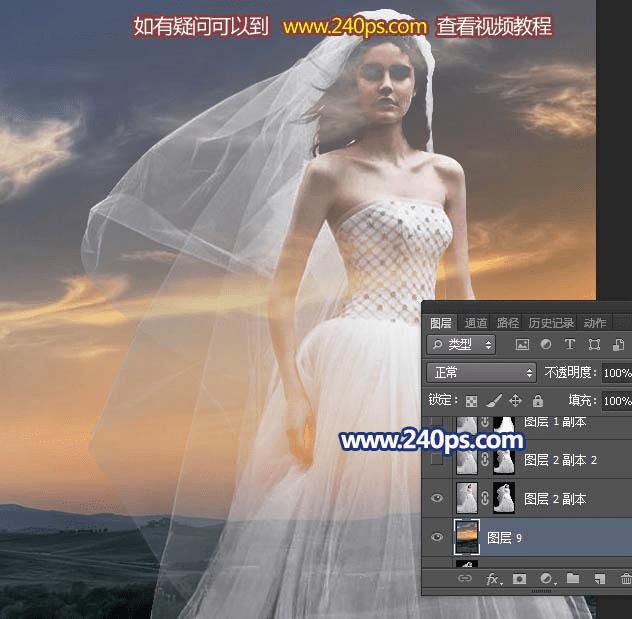The width and height of the screenshot is (632, 619).
Task: Show the 图层 2 副本 2 layer
Action: pyautogui.click(x=437, y=459)
